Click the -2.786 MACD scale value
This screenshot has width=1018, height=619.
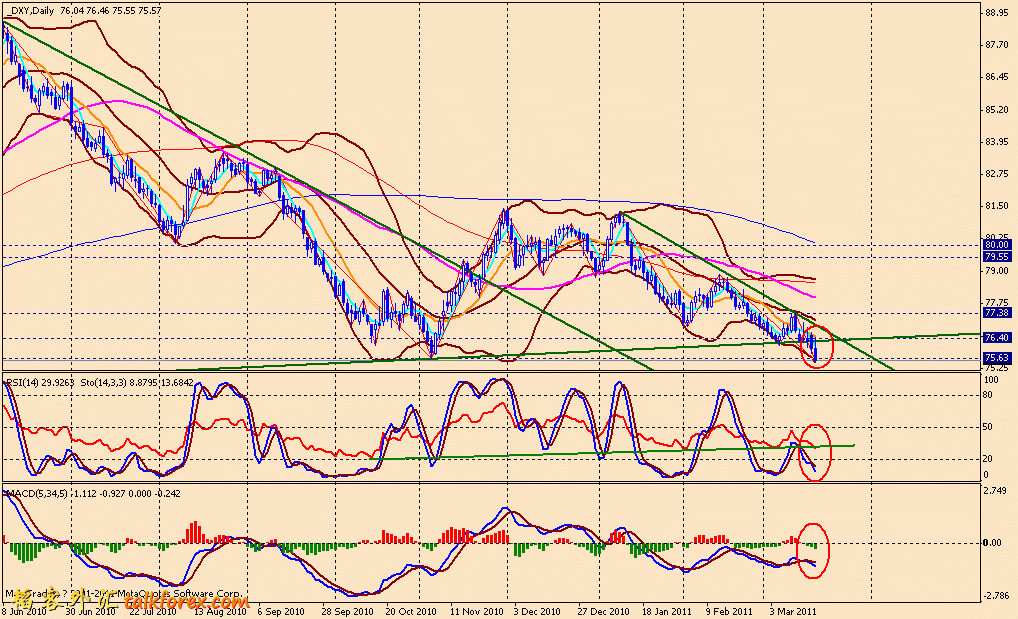pyautogui.click(x=995, y=594)
